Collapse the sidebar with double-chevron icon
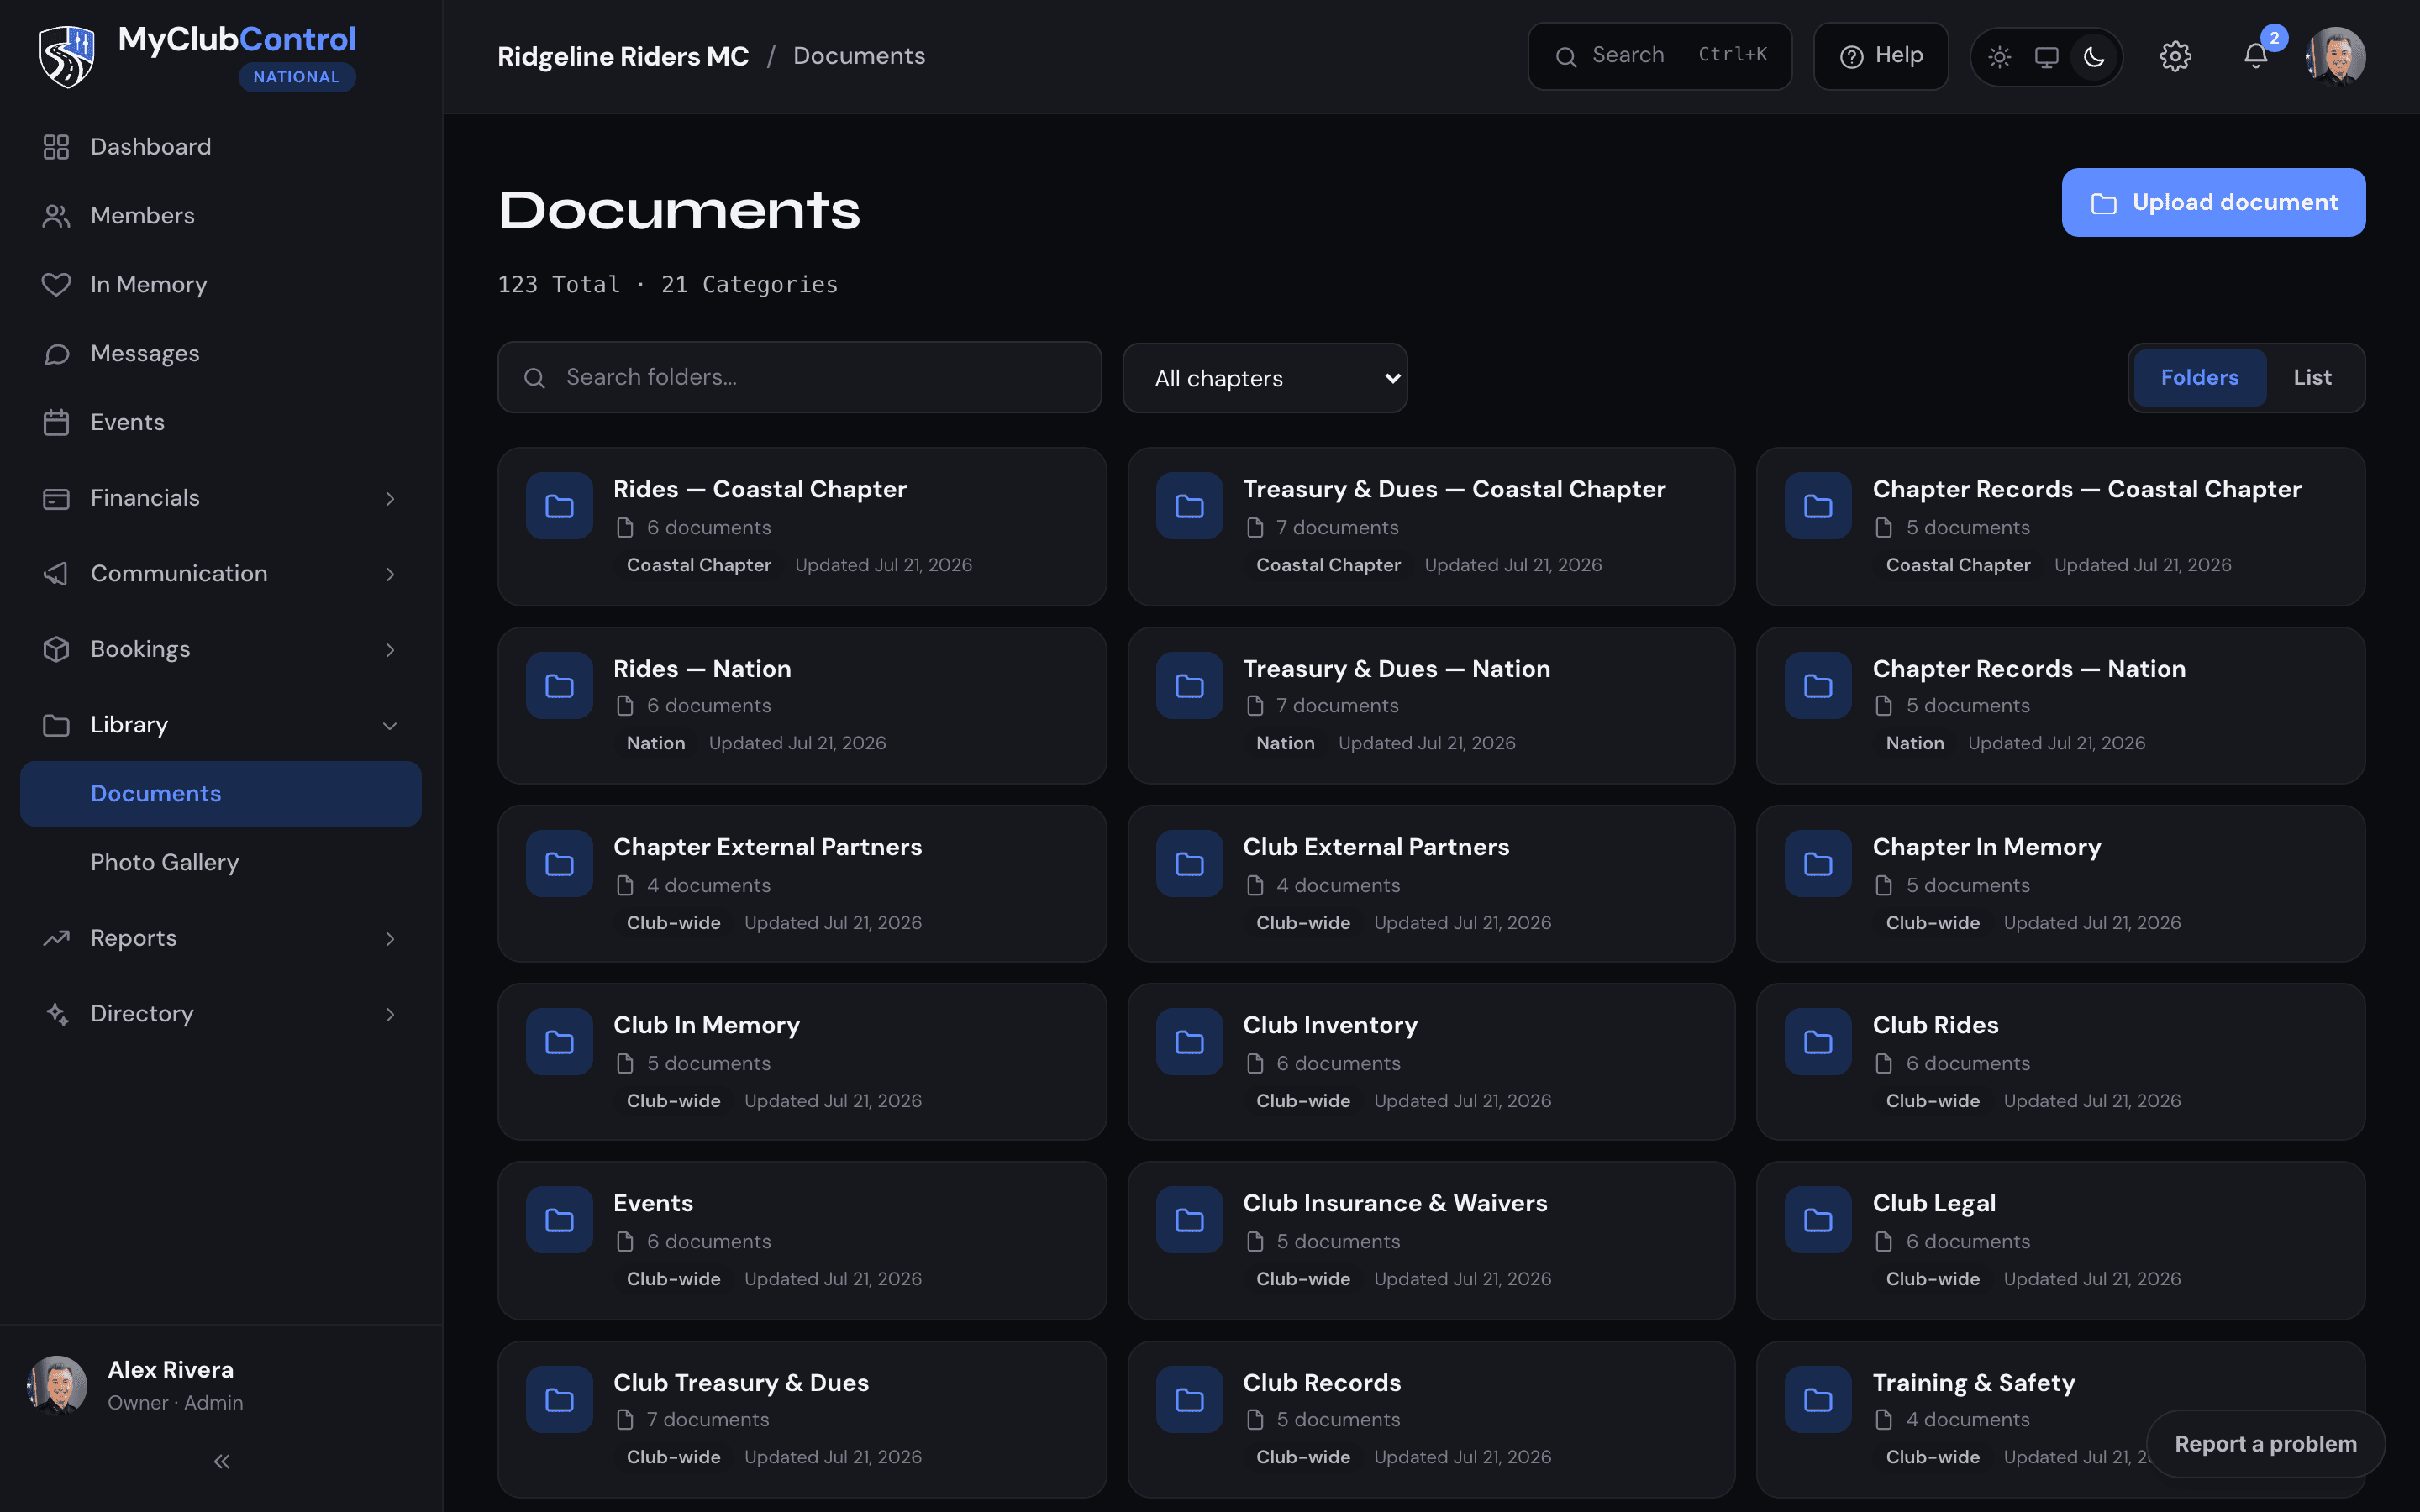The image size is (2420, 1512). pos(222,1461)
